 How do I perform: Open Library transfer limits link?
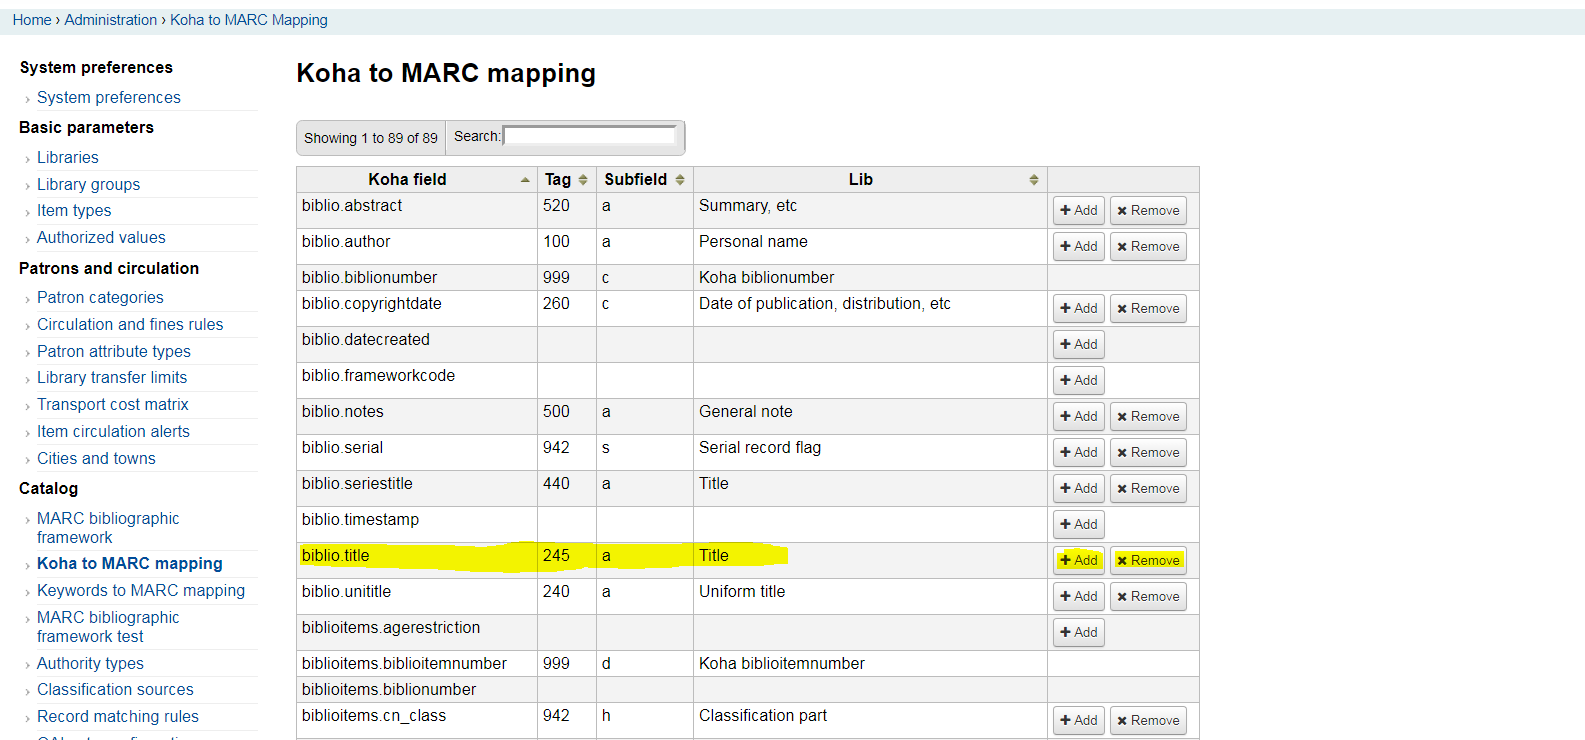coord(112,377)
